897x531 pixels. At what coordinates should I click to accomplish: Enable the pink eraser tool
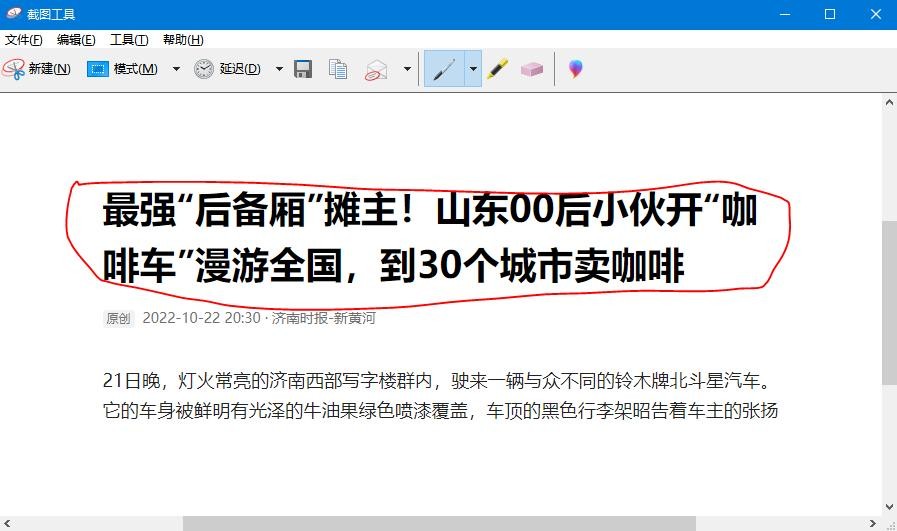(x=532, y=69)
